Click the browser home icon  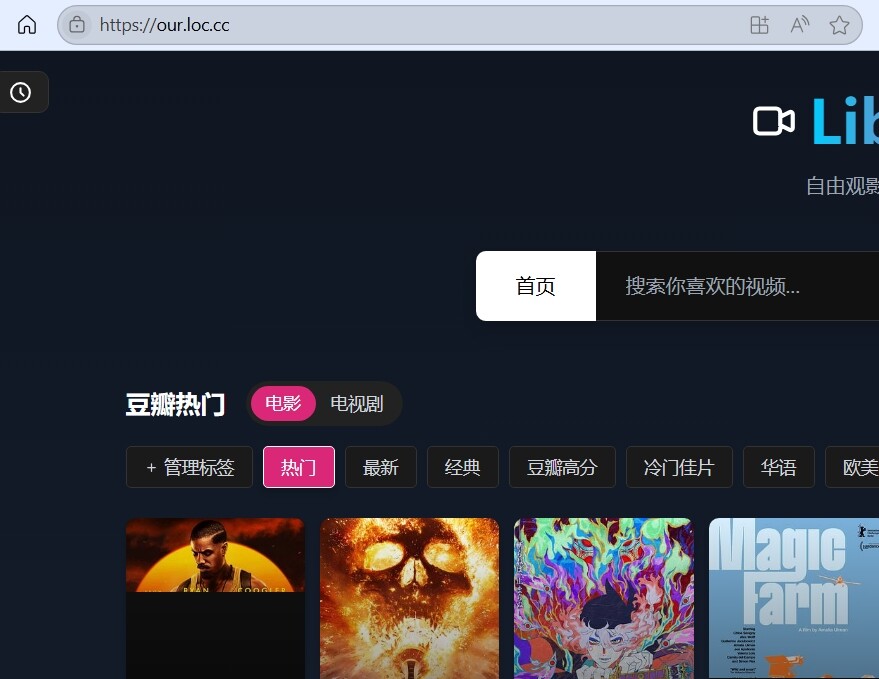[27, 25]
